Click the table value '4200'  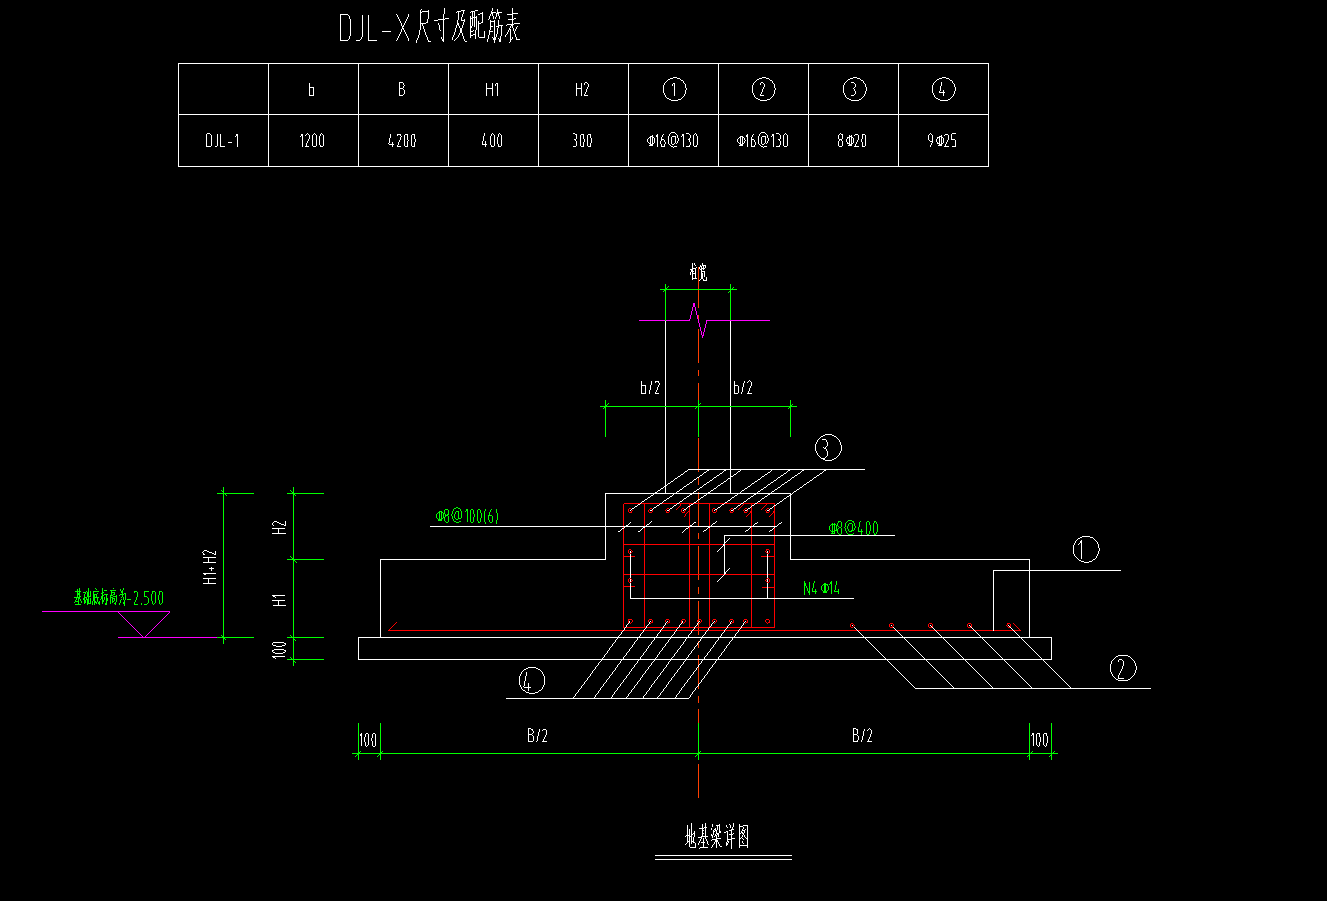point(402,141)
